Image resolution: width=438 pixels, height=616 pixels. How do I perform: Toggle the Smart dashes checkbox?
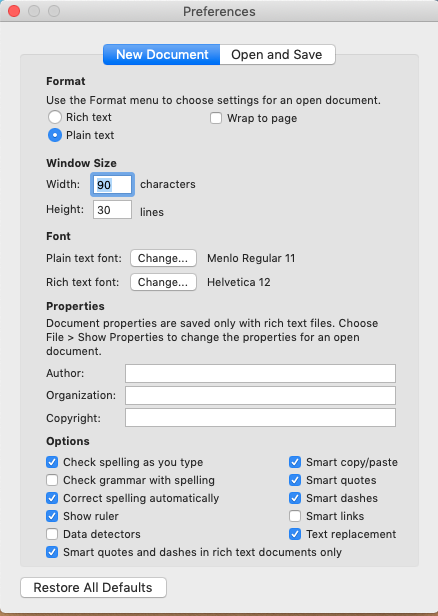coord(295,498)
